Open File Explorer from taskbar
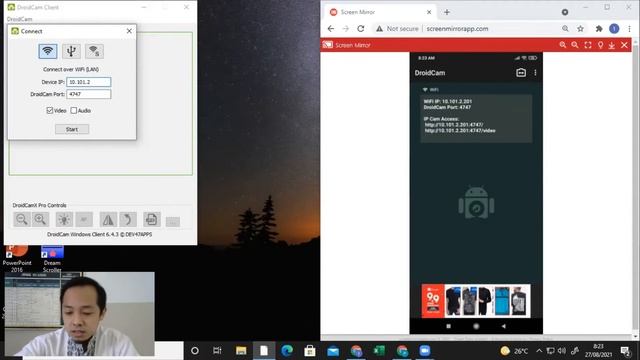This screenshot has height=360, width=640. pyautogui.click(x=241, y=351)
